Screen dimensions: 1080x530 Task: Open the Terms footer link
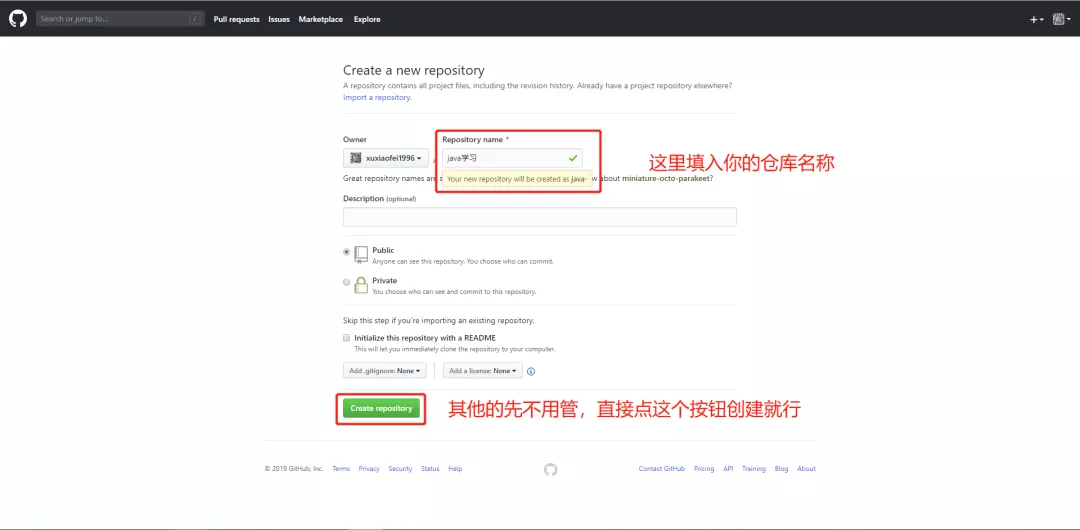(x=341, y=469)
